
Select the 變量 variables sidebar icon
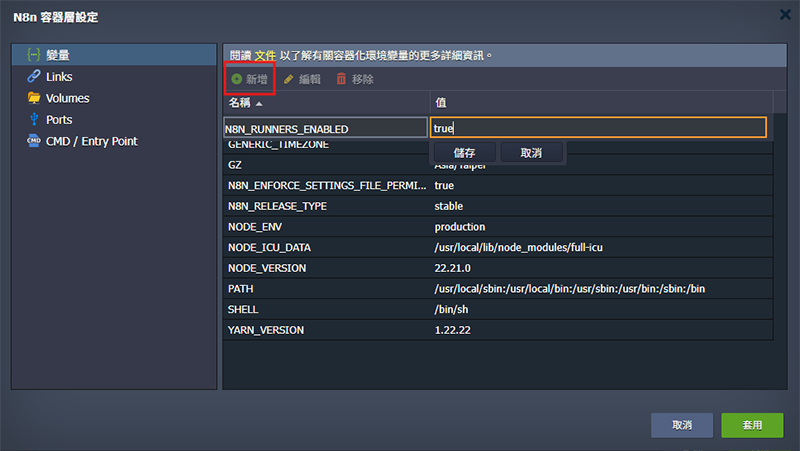point(34,55)
